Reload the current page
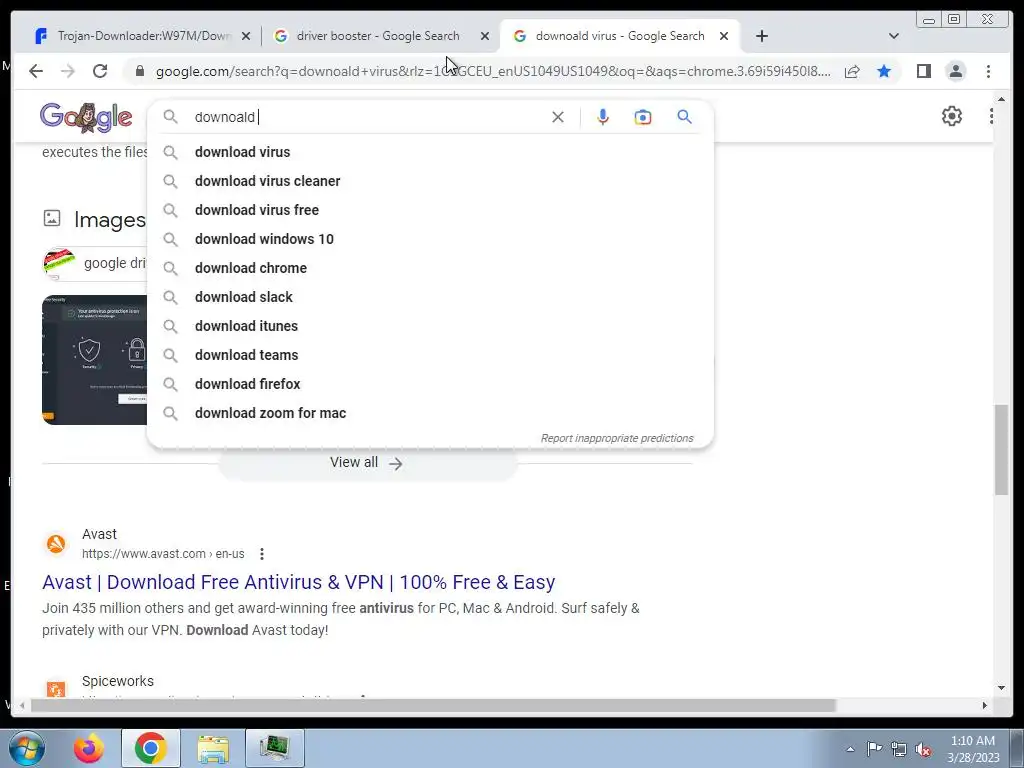The height and width of the screenshot is (768, 1024). (100, 71)
